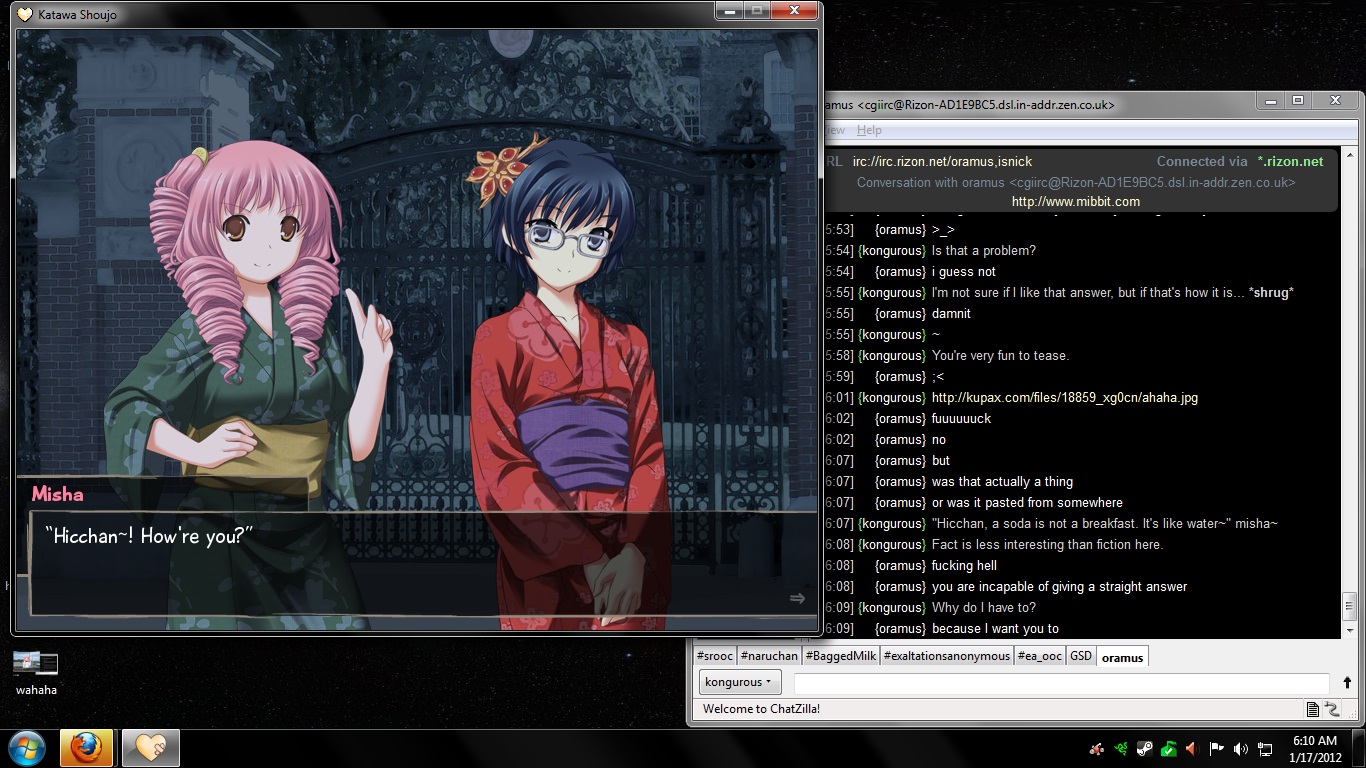Click the molecule-shaped tray icon

(x=1097, y=748)
